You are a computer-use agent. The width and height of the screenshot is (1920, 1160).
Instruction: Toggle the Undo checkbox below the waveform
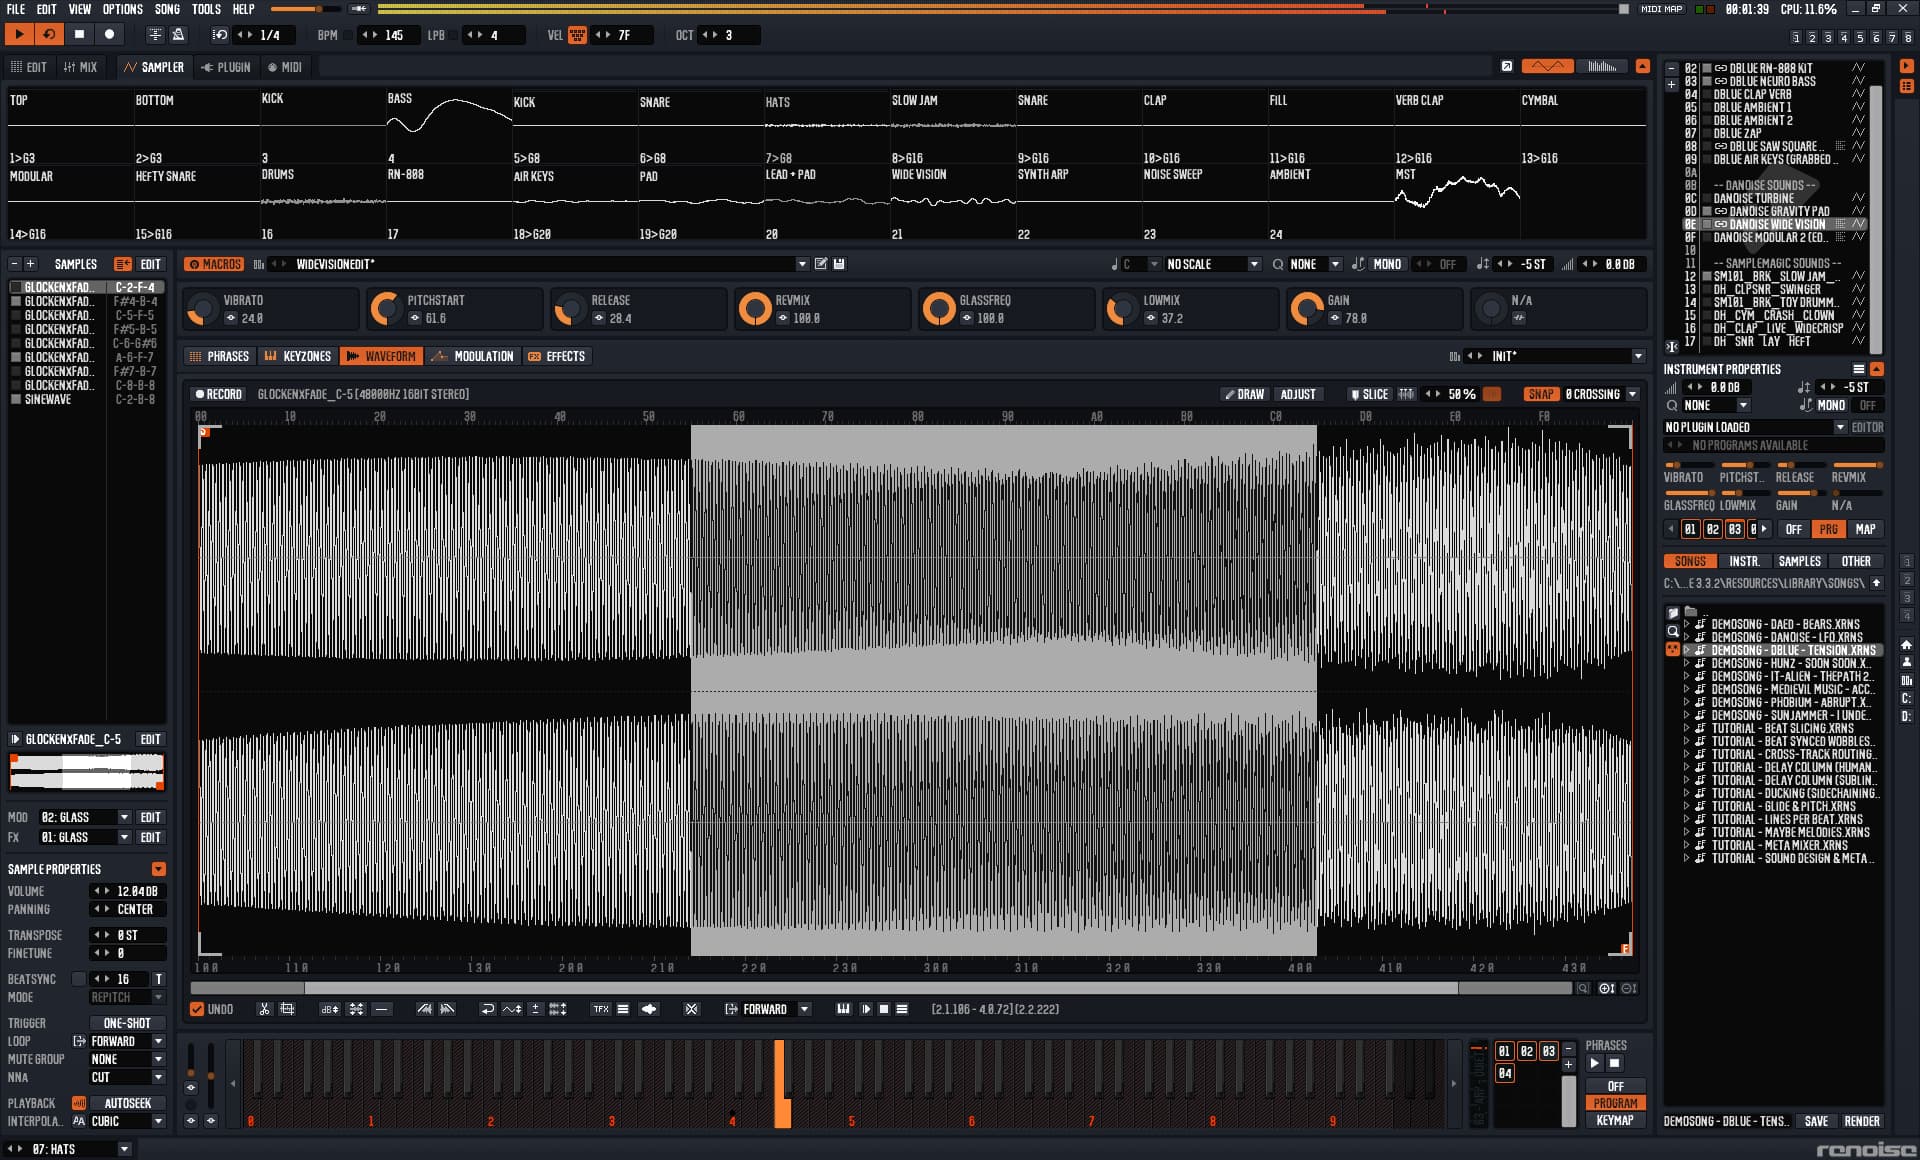pos(197,1009)
